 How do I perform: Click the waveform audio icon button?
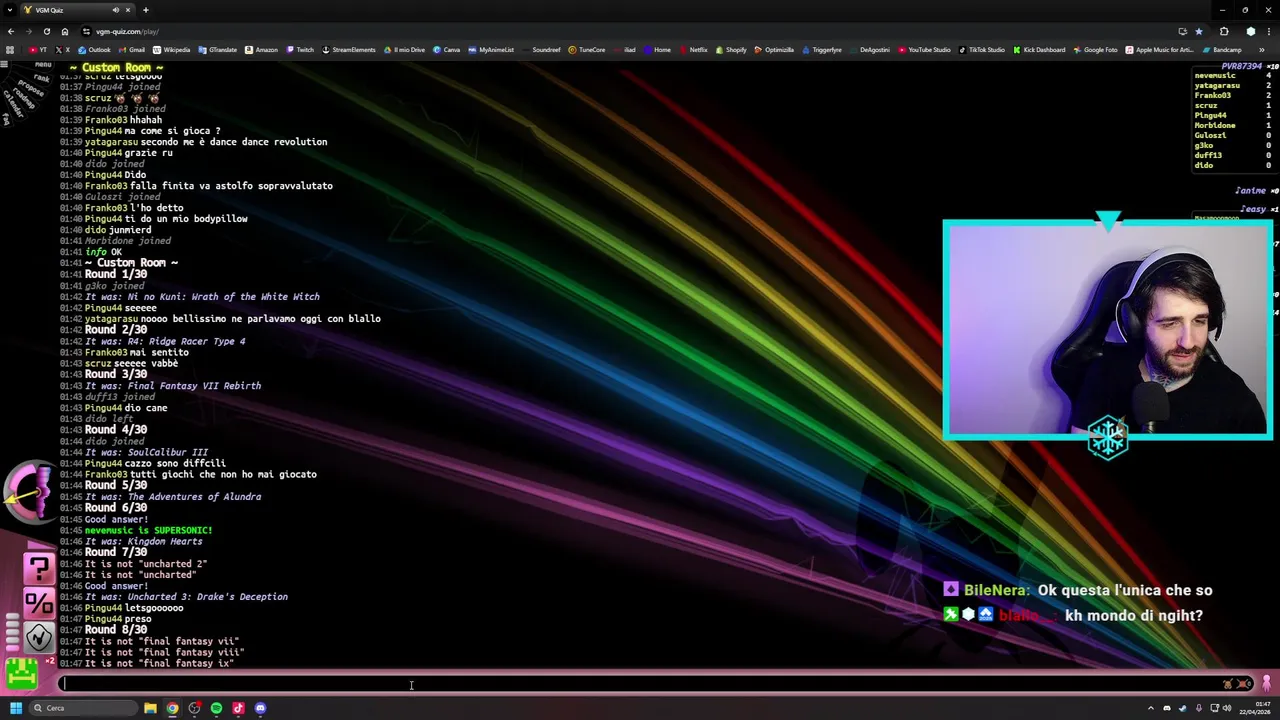pos(39,636)
